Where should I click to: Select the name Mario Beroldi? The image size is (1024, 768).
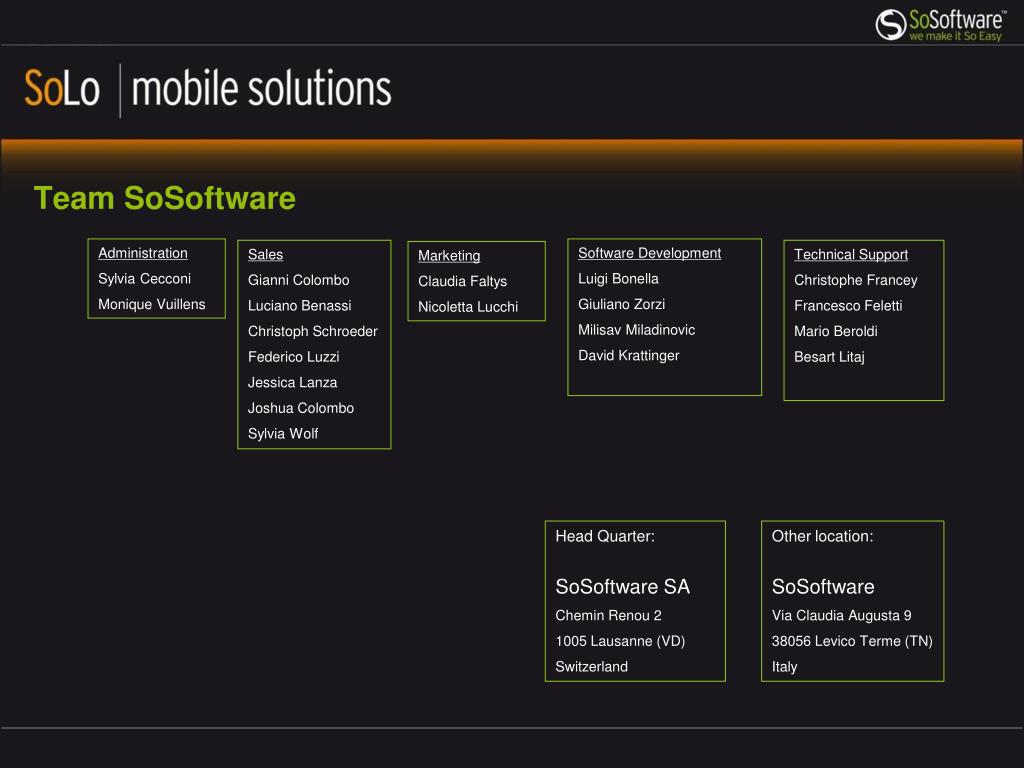tap(835, 331)
